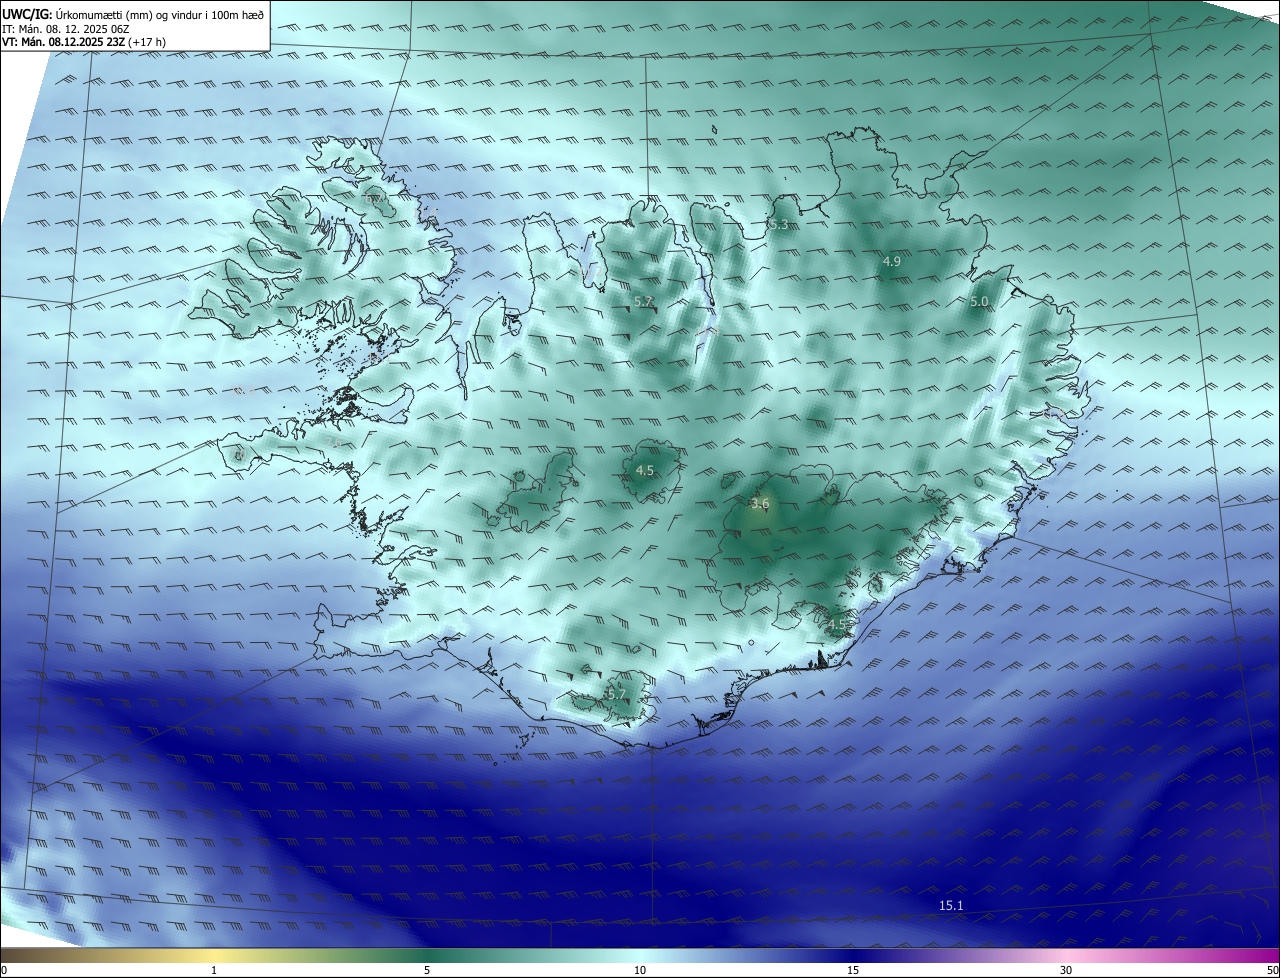The image size is (1280, 978).
Task: Click the '4.5' value on the central Hofsjökull glacier
Action: (645, 470)
